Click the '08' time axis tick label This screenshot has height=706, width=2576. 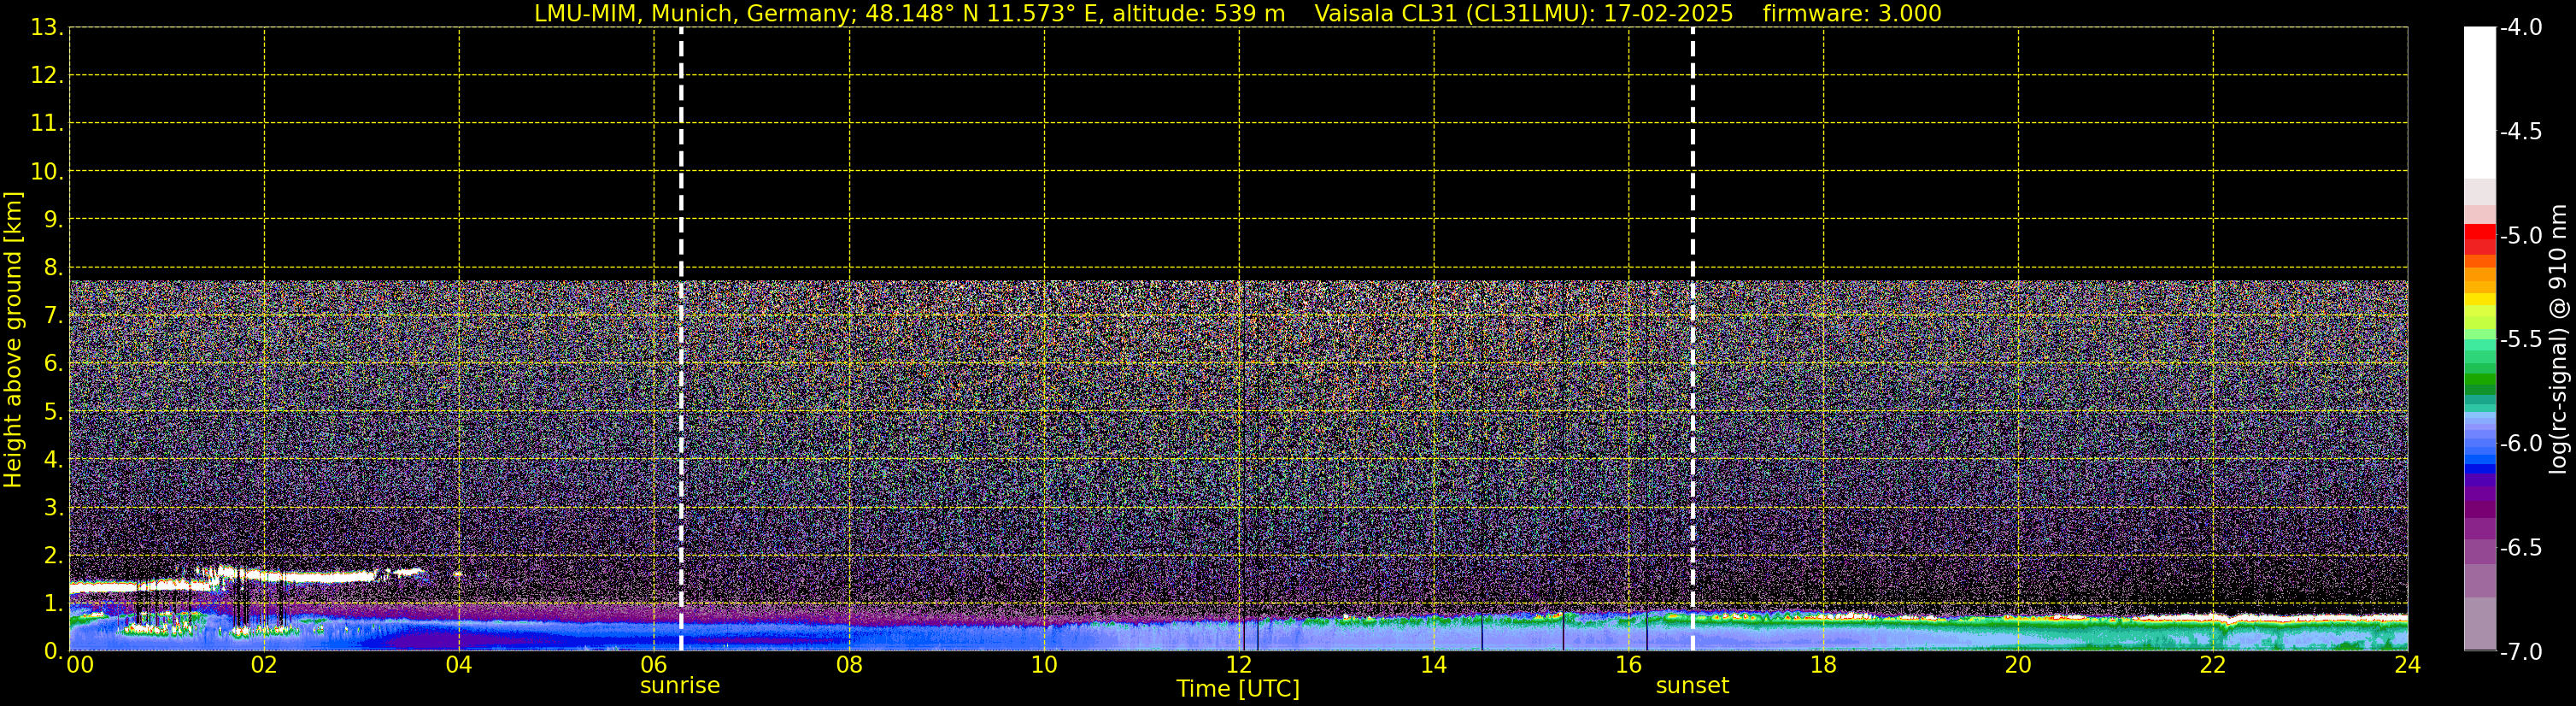(849, 665)
